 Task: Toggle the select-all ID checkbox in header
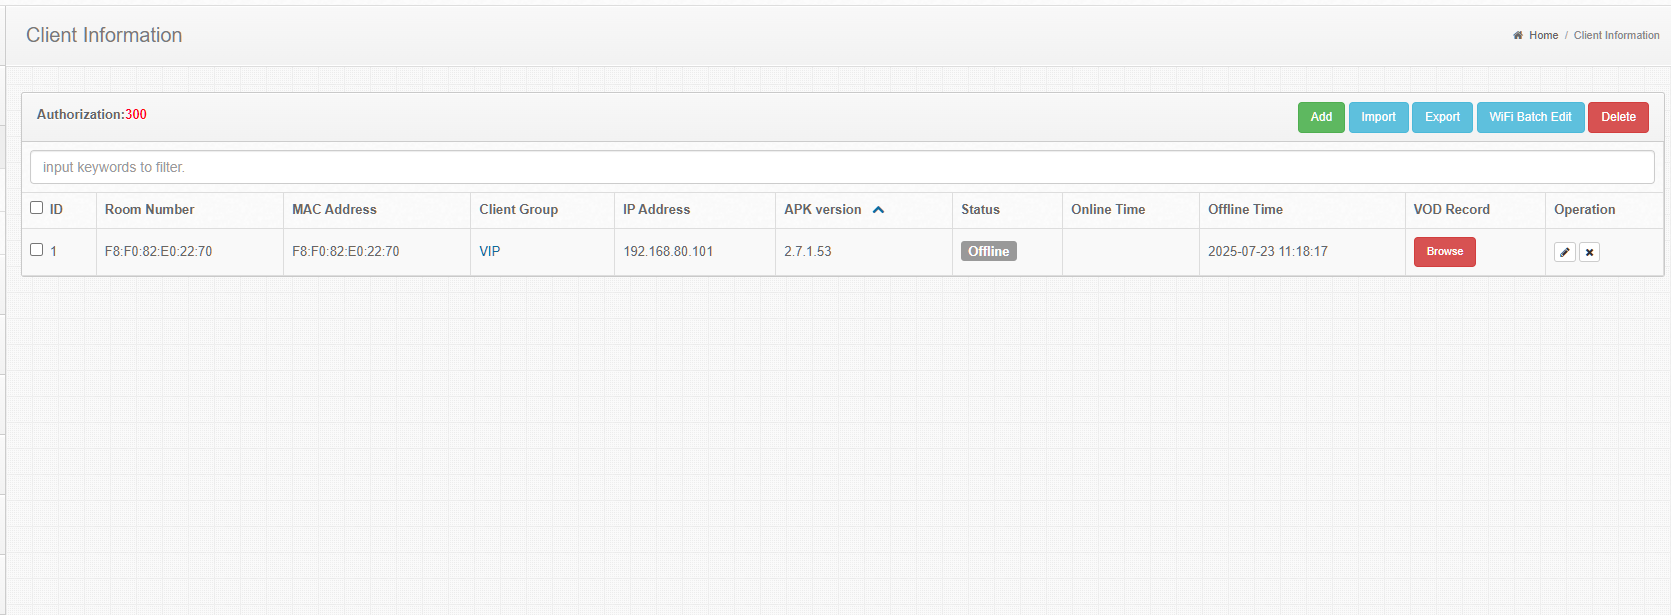coord(37,208)
